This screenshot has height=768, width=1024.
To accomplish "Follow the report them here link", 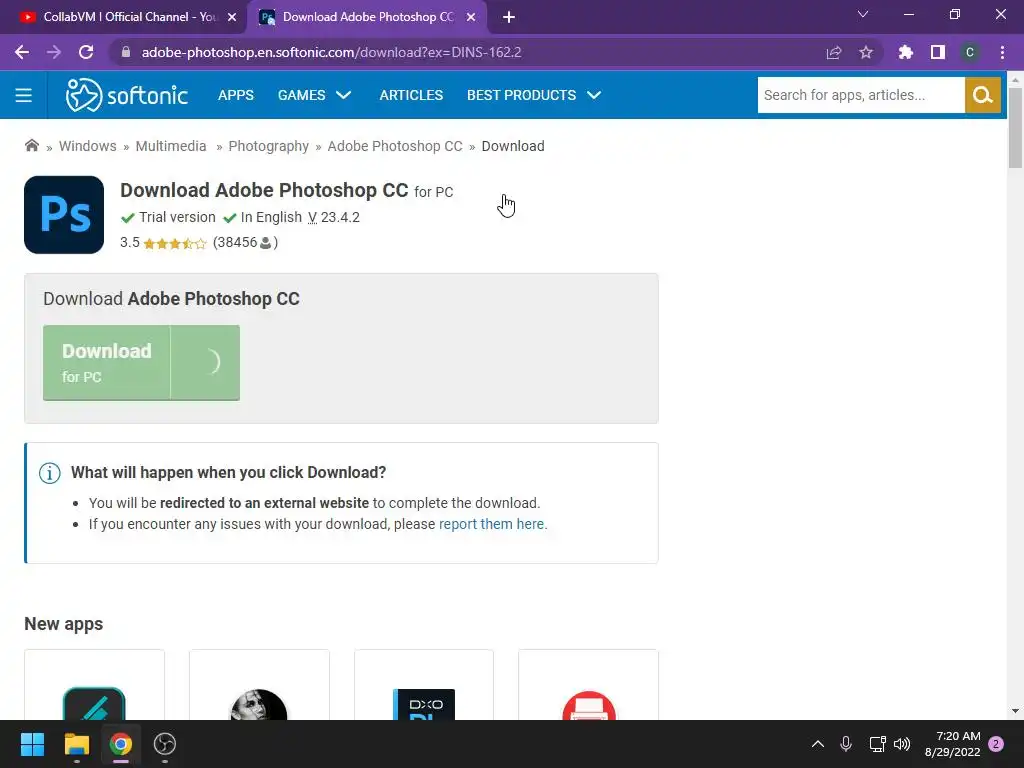I will click(493, 524).
